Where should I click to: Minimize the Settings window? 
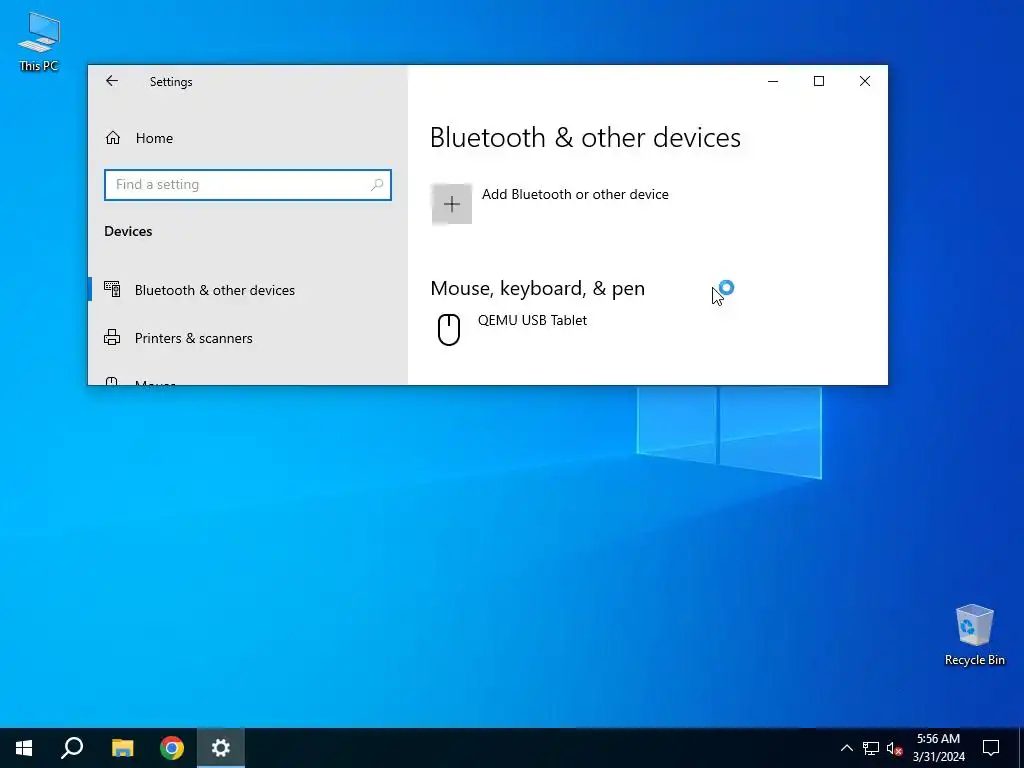pos(773,81)
